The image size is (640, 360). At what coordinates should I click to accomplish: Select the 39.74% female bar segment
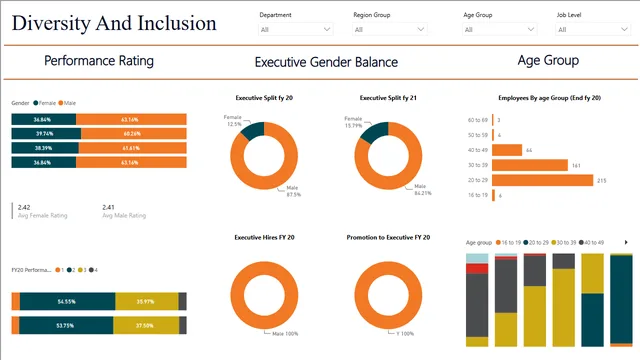46,133
